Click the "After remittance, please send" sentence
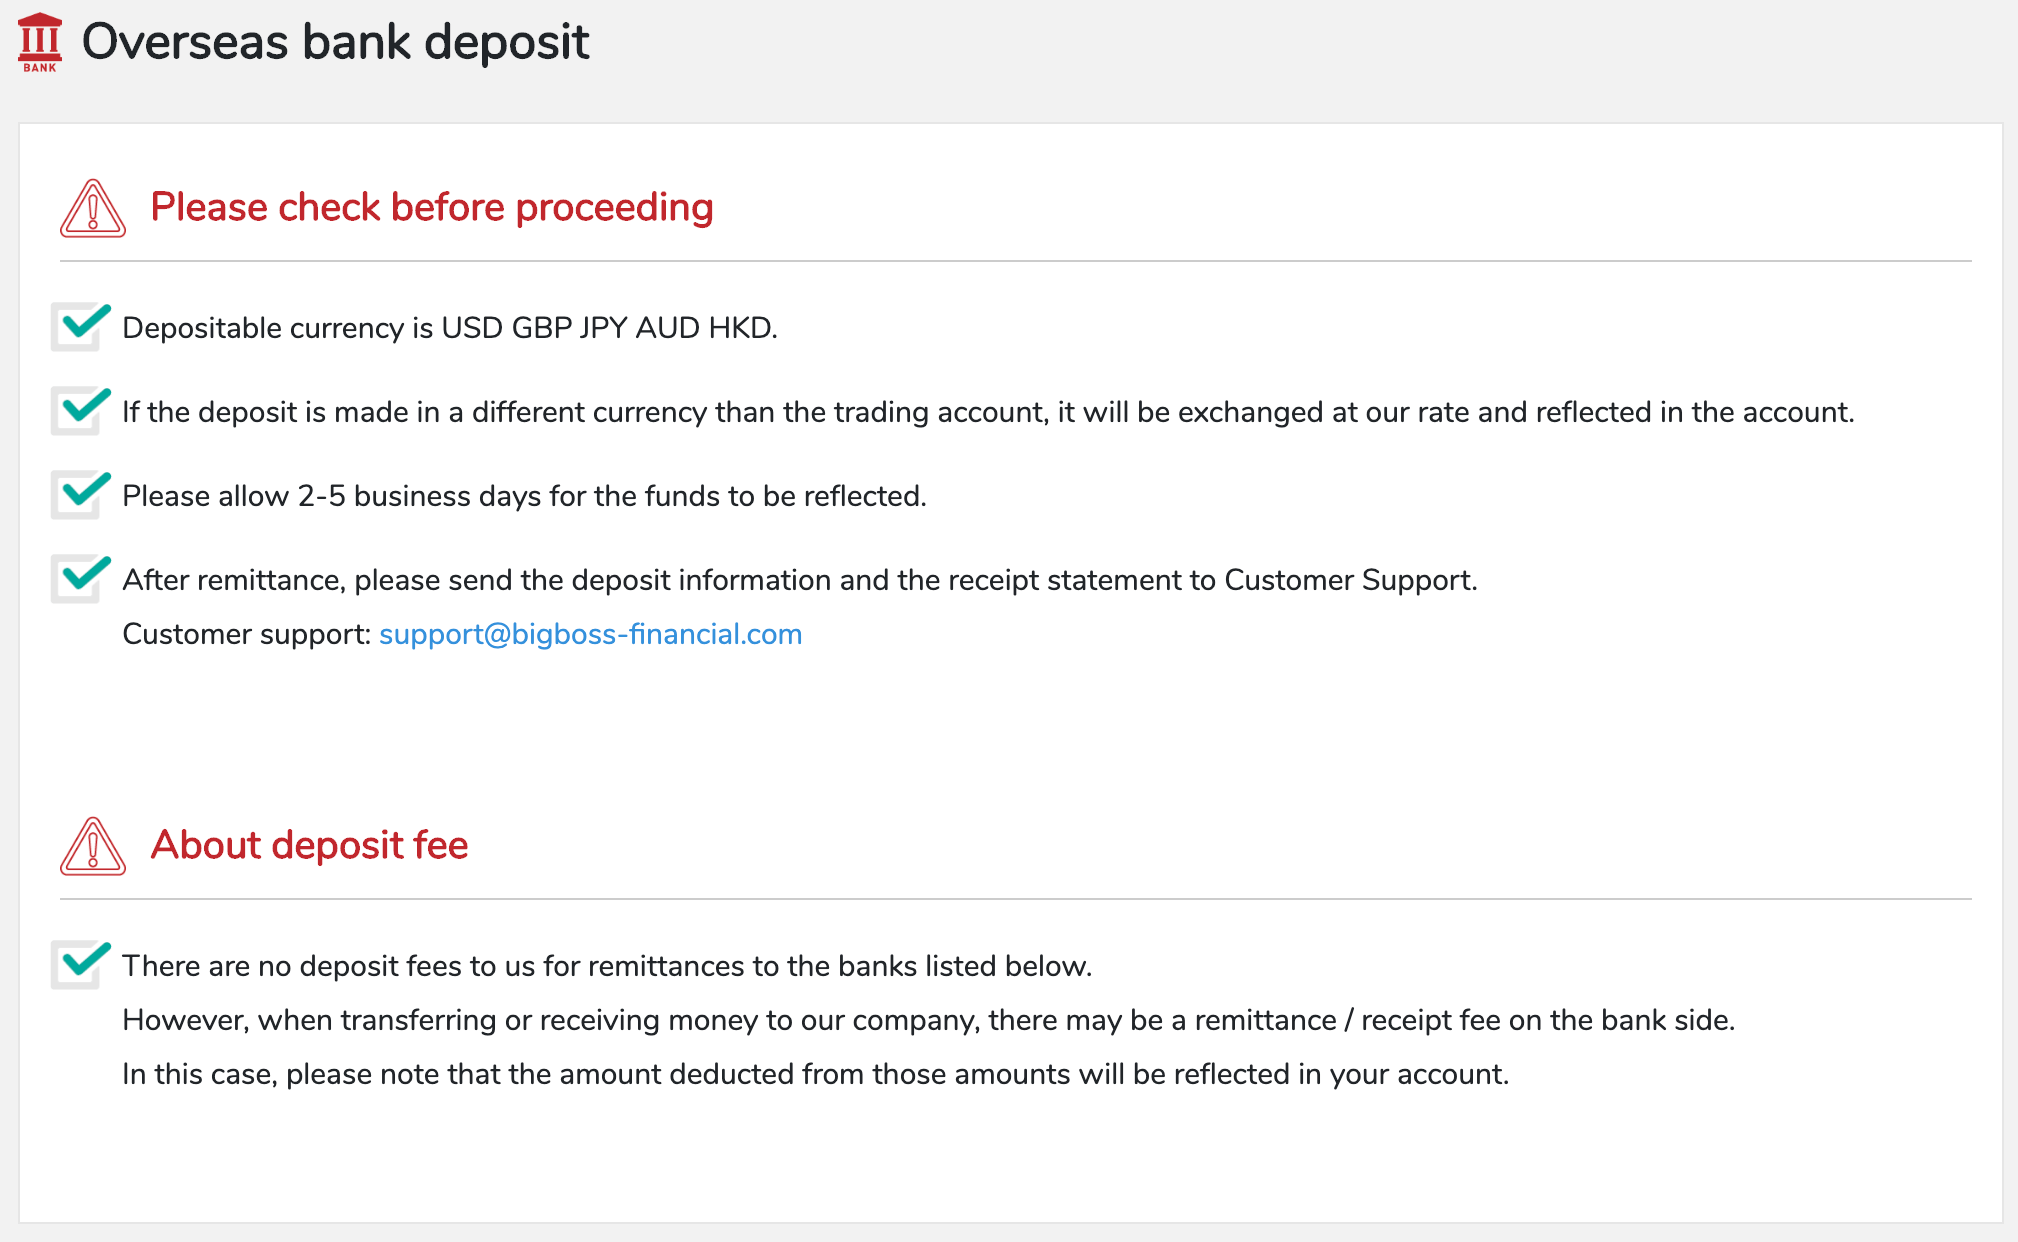This screenshot has width=2018, height=1242. click(799, 580)
